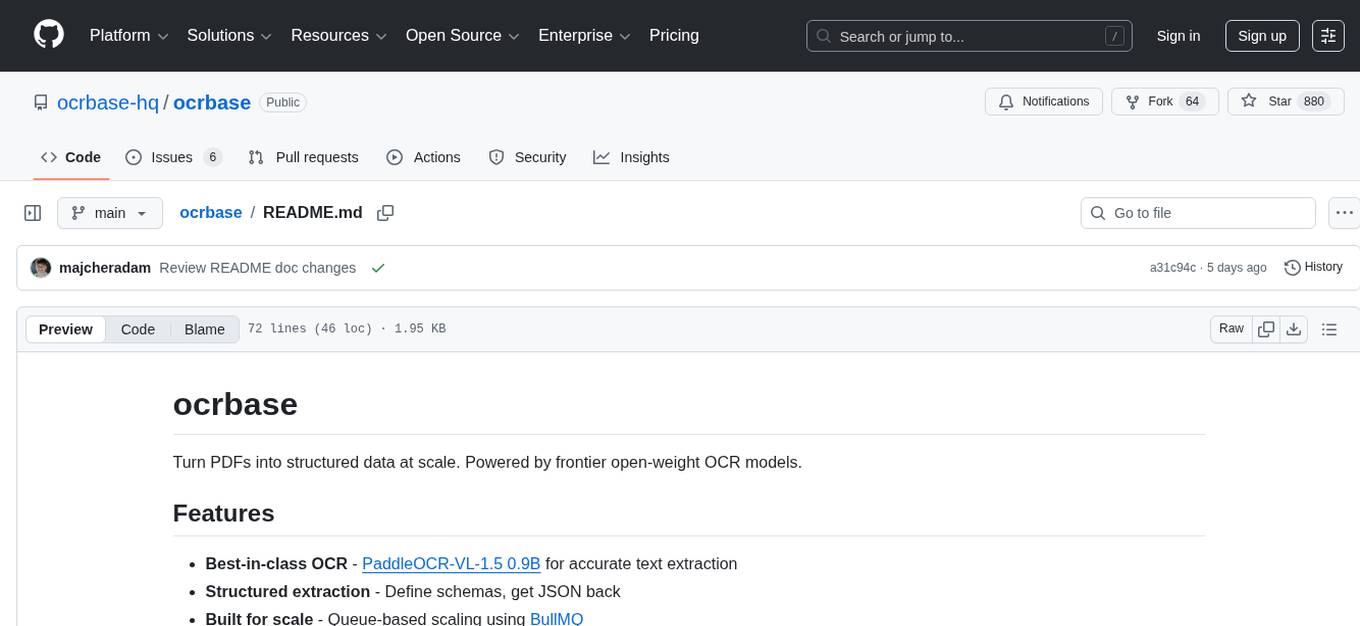1360x626 pixels.
Task: Click the Go to file search field
Action: pos(1197,212)
